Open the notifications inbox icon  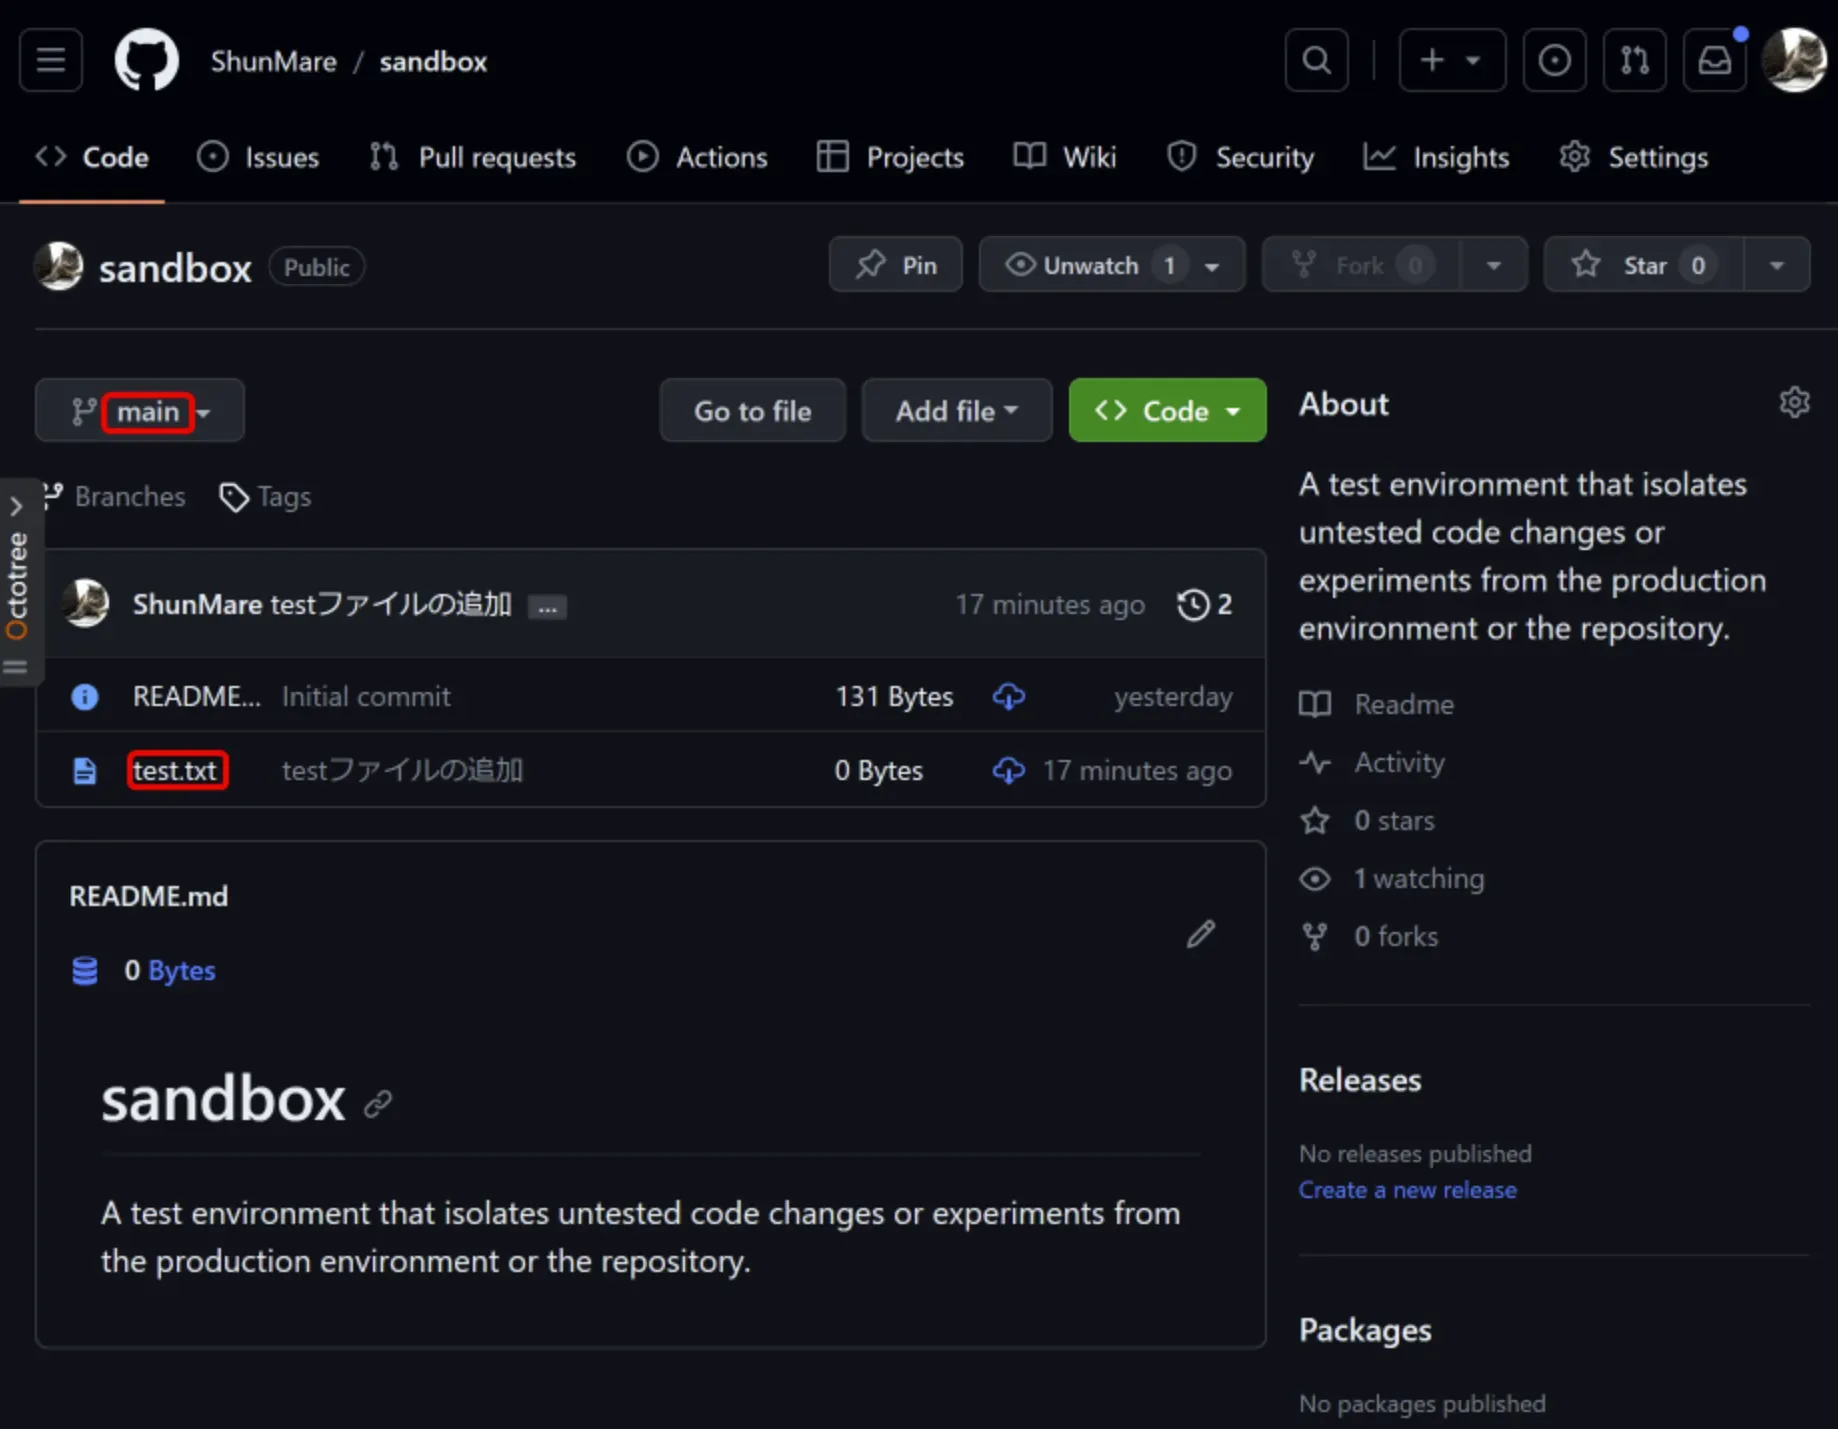pos(1714,61)
